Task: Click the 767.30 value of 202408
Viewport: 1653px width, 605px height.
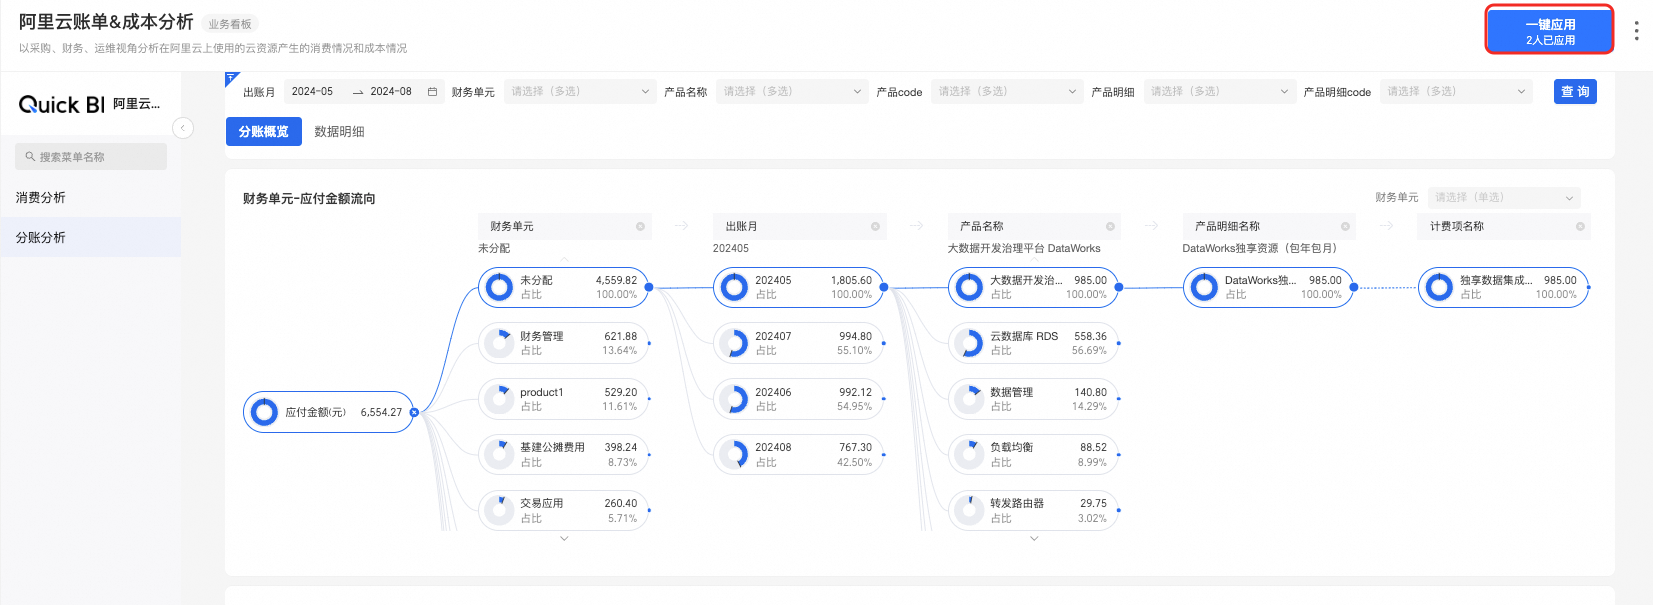Action: point(855,448)
